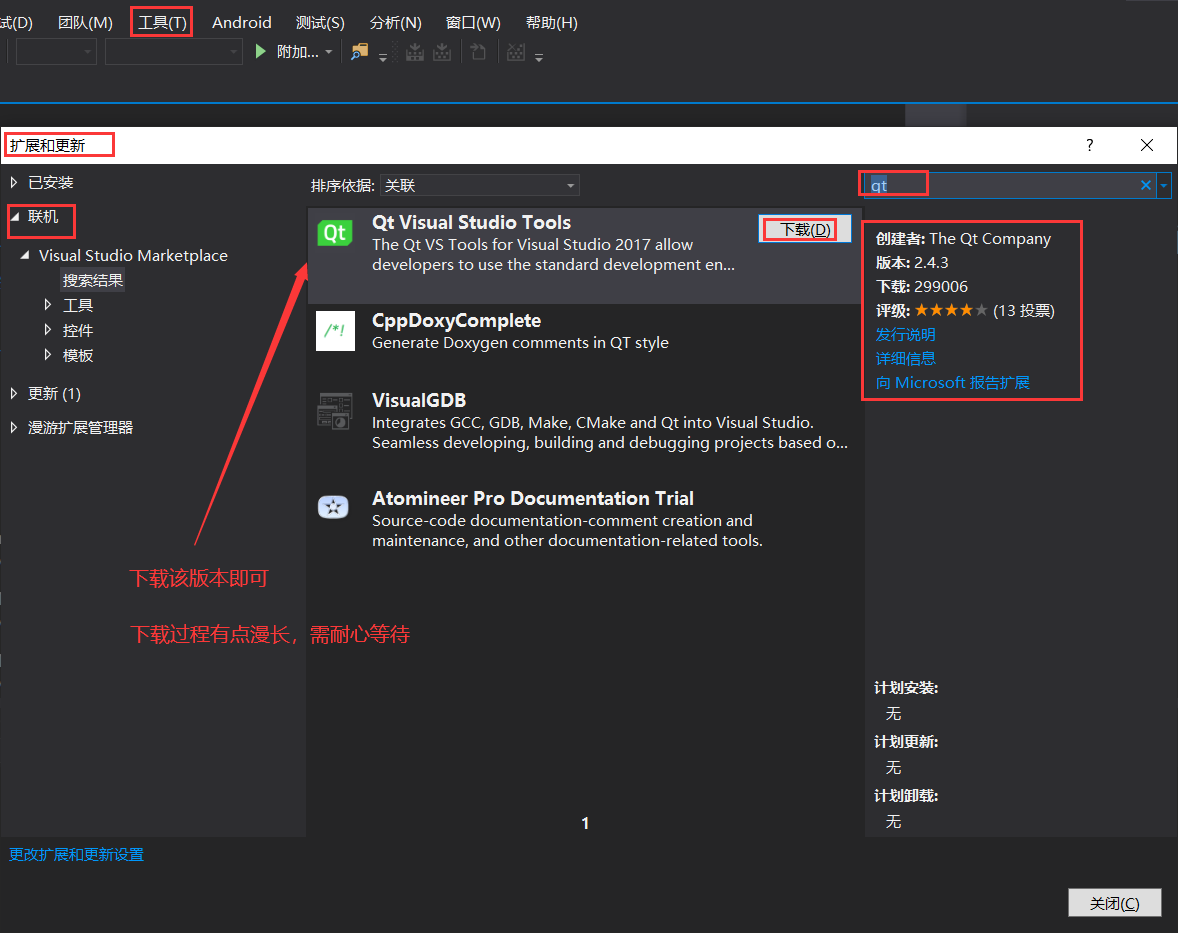Open the 窗口(W) menu
The height and width of the screenshot is (933, 1178).
473,23
